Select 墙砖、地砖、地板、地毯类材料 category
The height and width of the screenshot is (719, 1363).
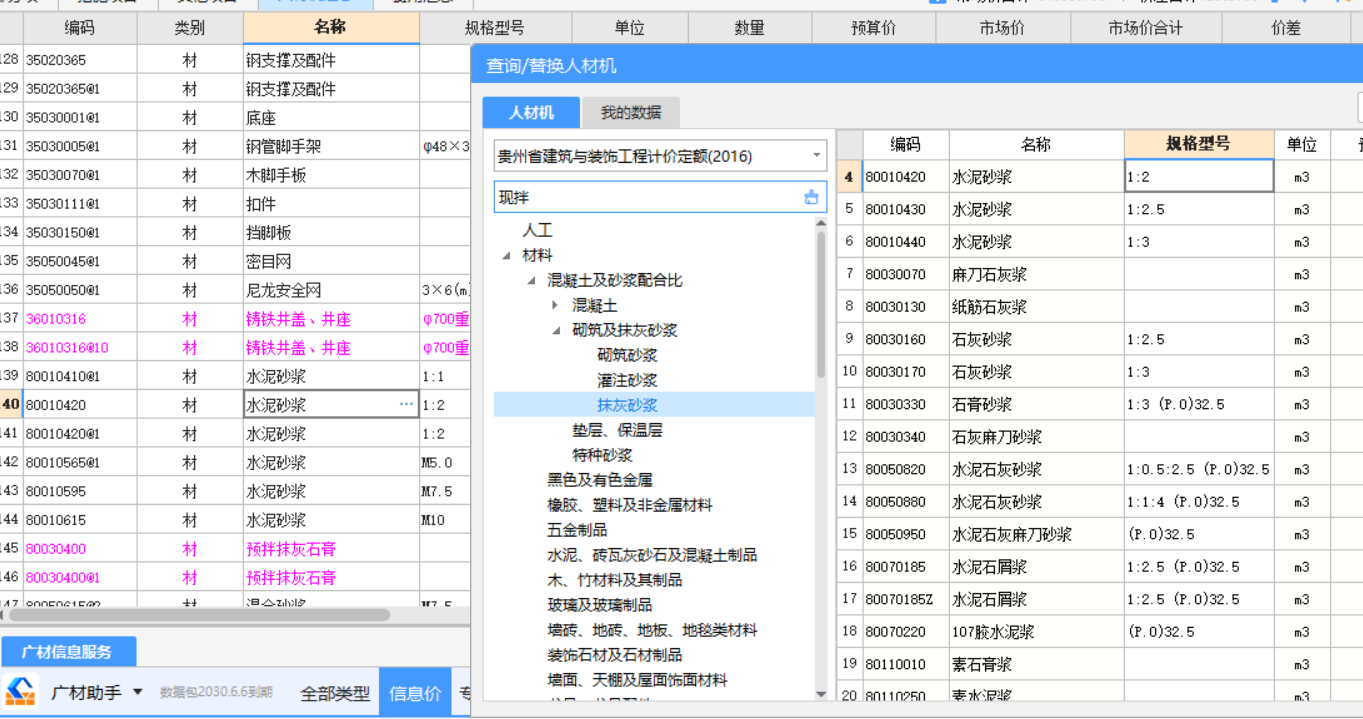click(x=652, y=630)
